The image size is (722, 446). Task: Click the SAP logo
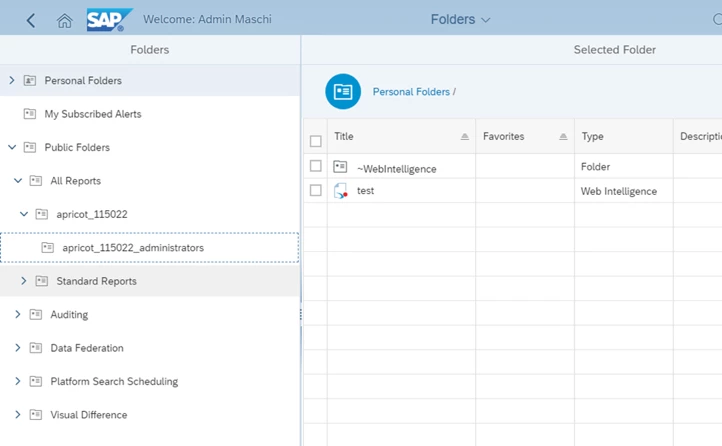(x=109, y=20)
